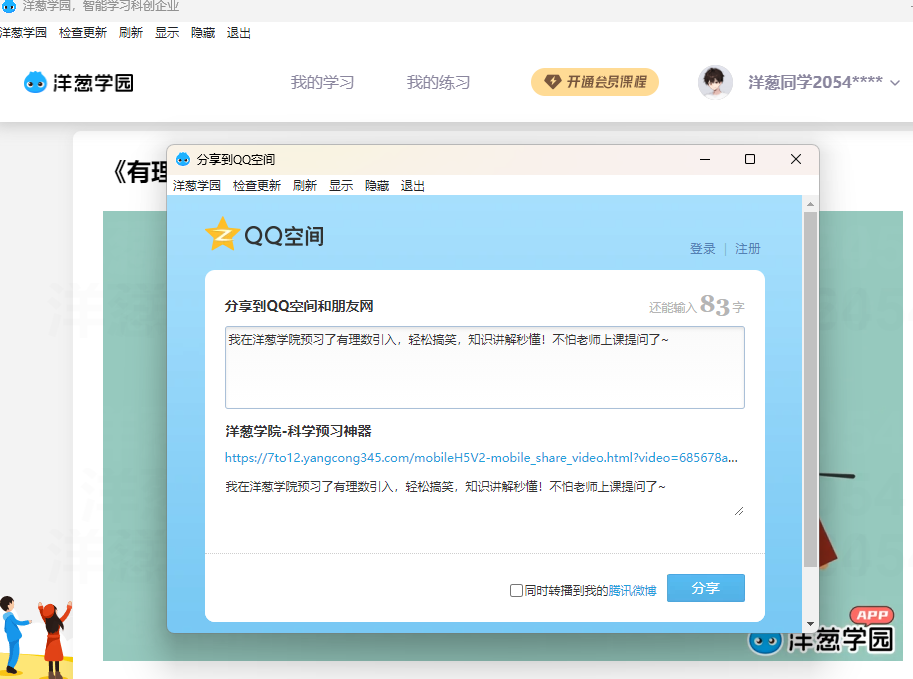Click 隐藏 in the share dialog menu
The height and width of the screenshot is (679, 913).
(x=377, y=186)
